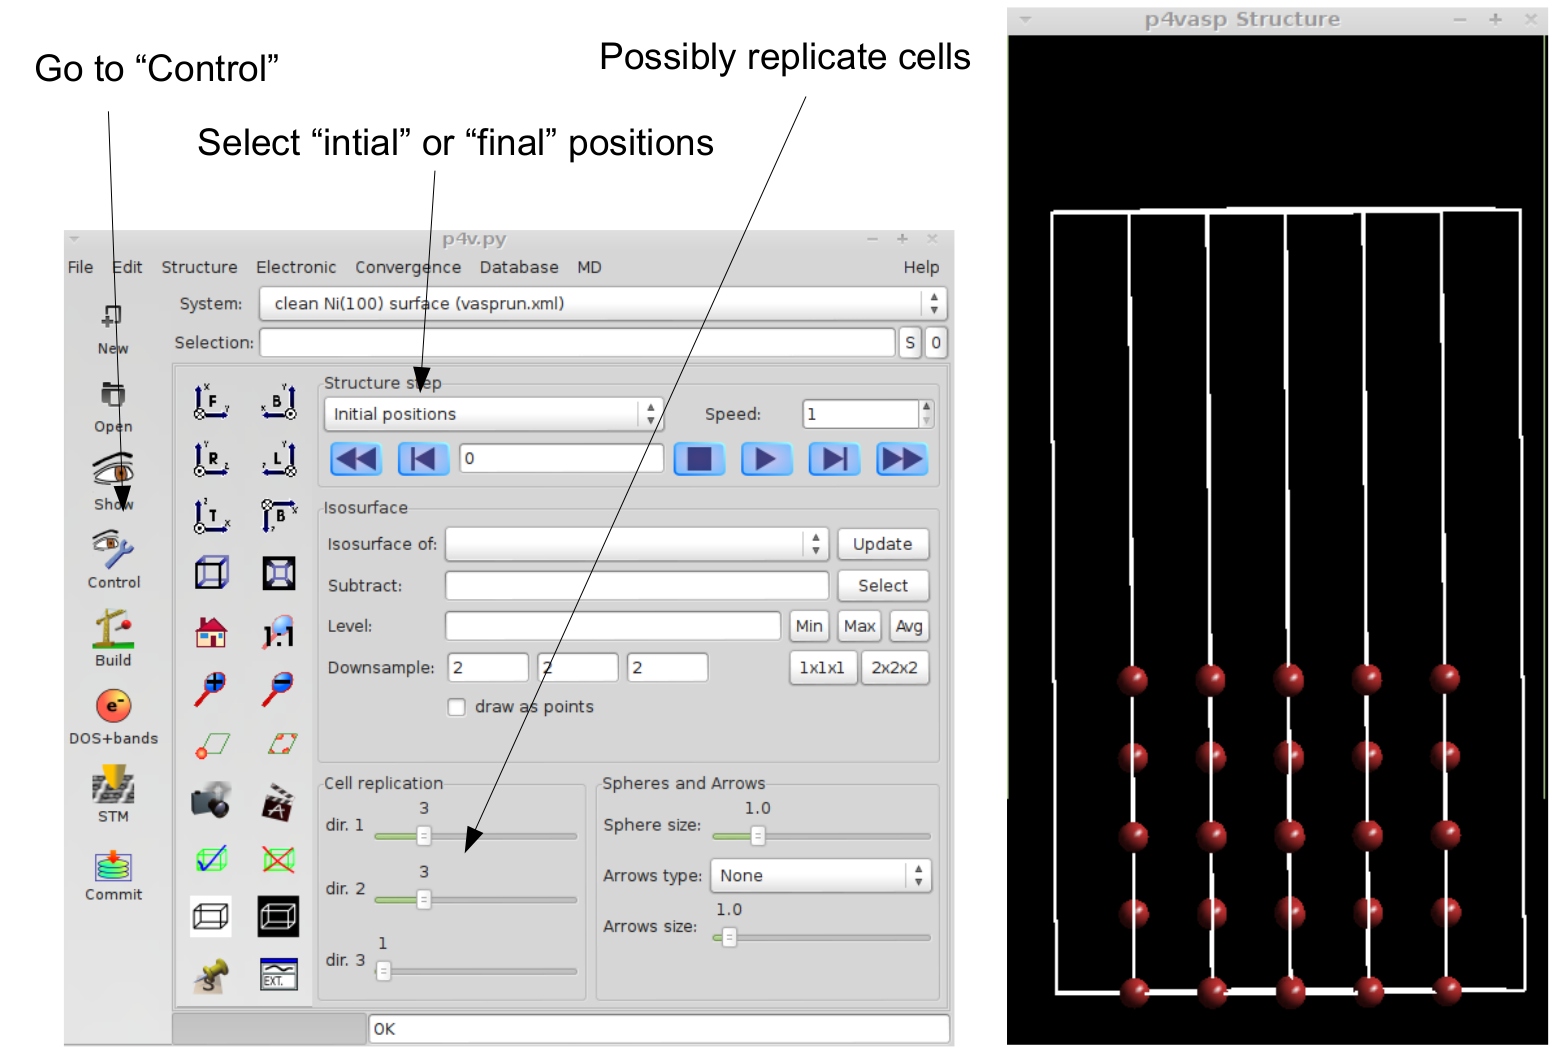The height and width of the screenshot is (1053, 1556).
Task: Open the Control panel in the sidebar
Action: pos(113,557)
